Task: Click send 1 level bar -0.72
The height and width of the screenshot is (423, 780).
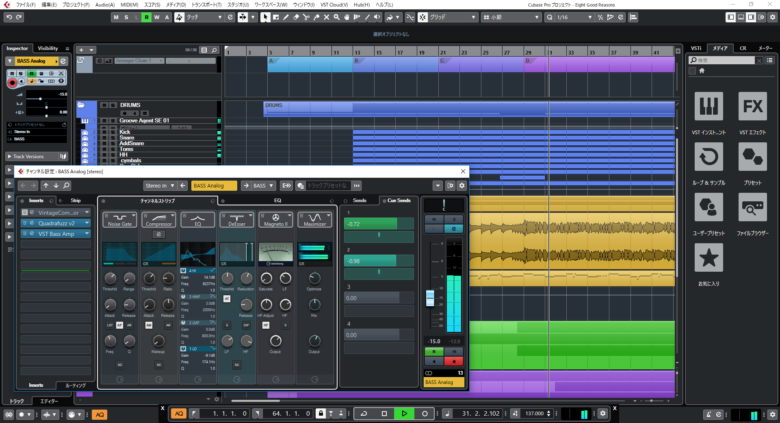Action: pyautogui.click(x=379, y=224)
